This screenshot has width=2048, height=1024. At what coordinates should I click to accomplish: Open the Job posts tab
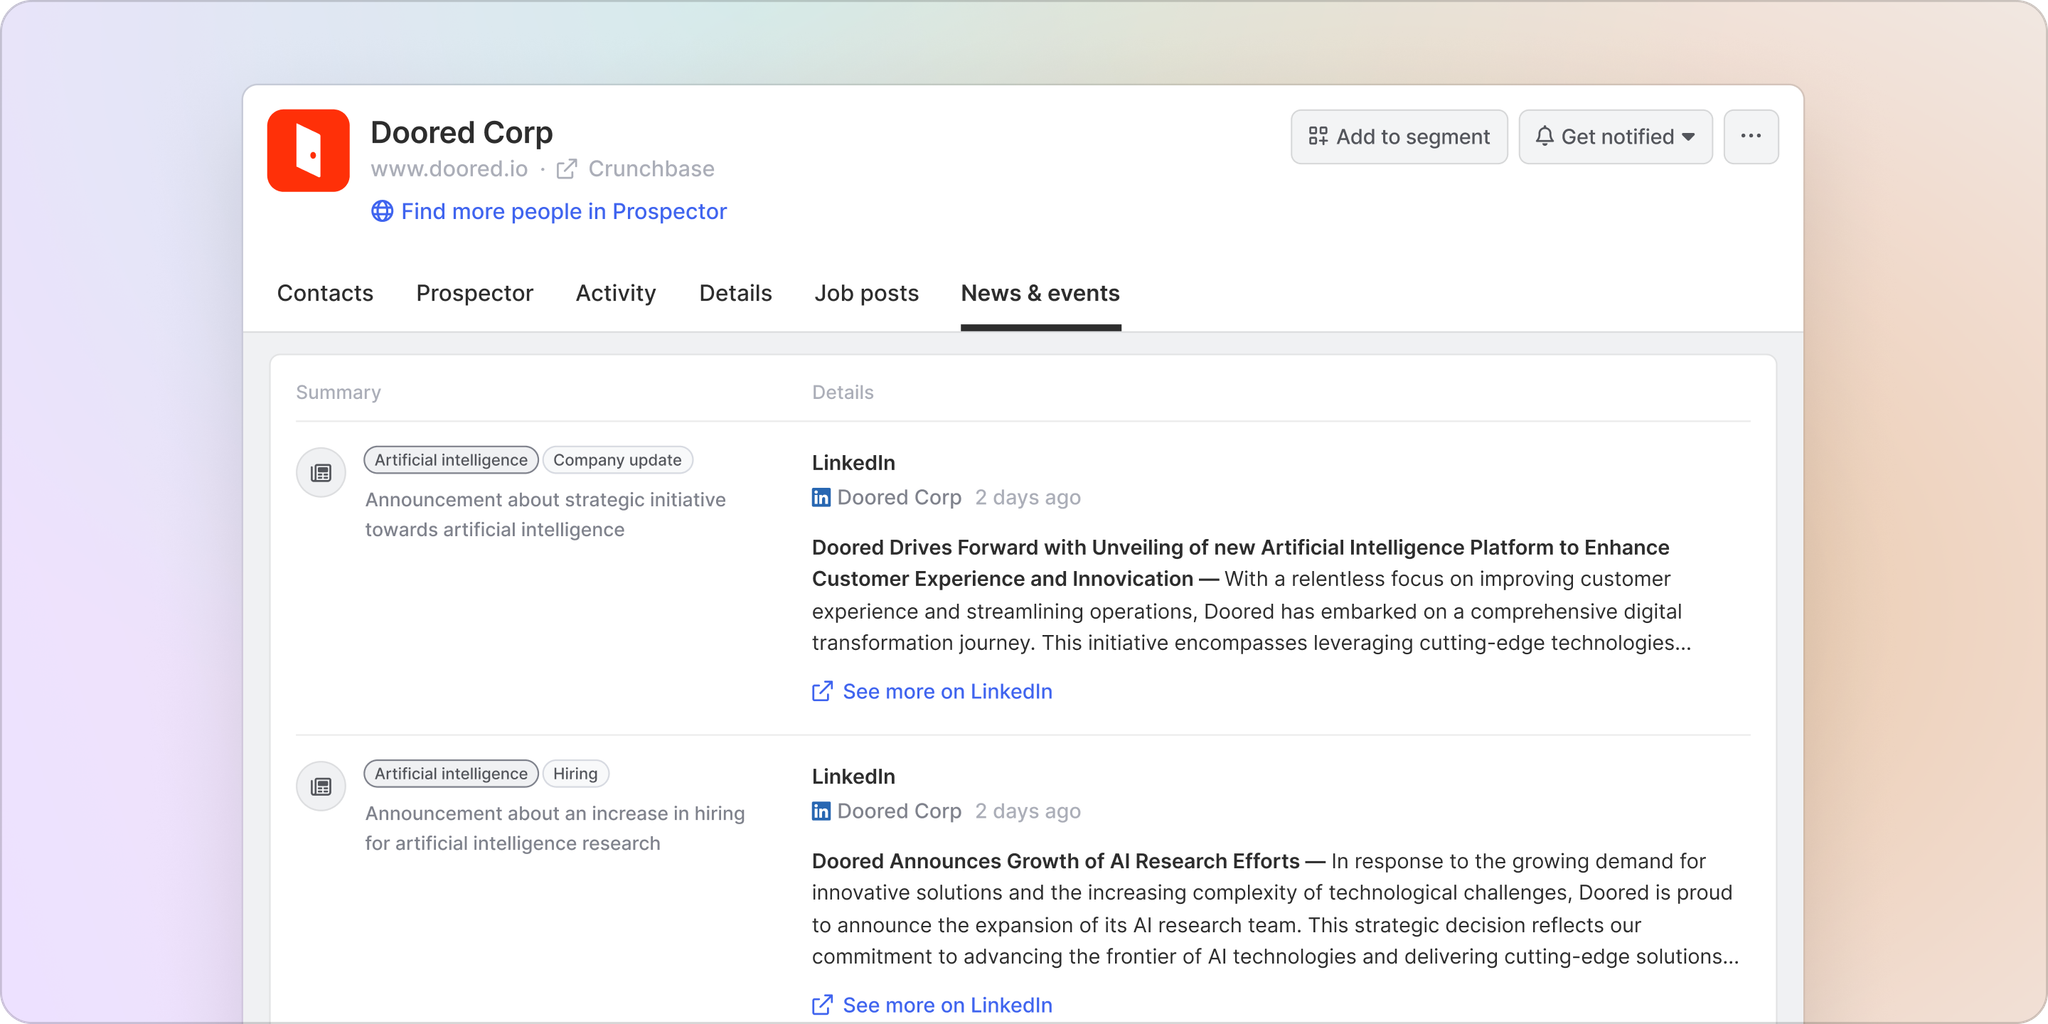coord(867,293)
